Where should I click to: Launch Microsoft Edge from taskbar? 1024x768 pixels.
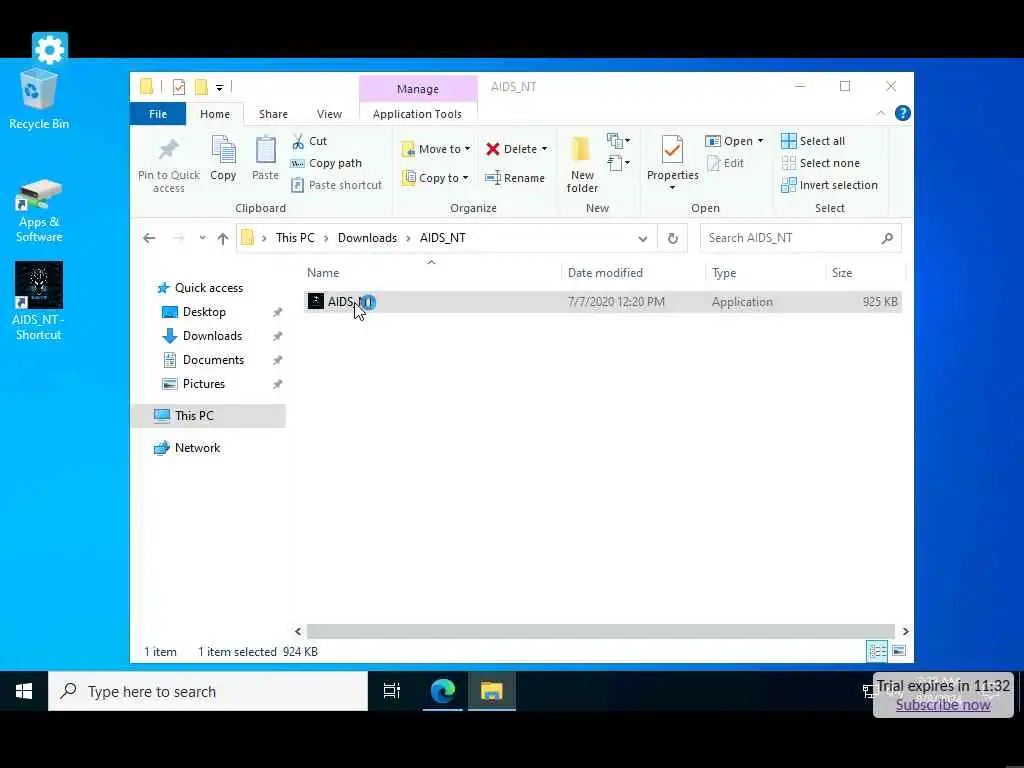pos(443,692)
